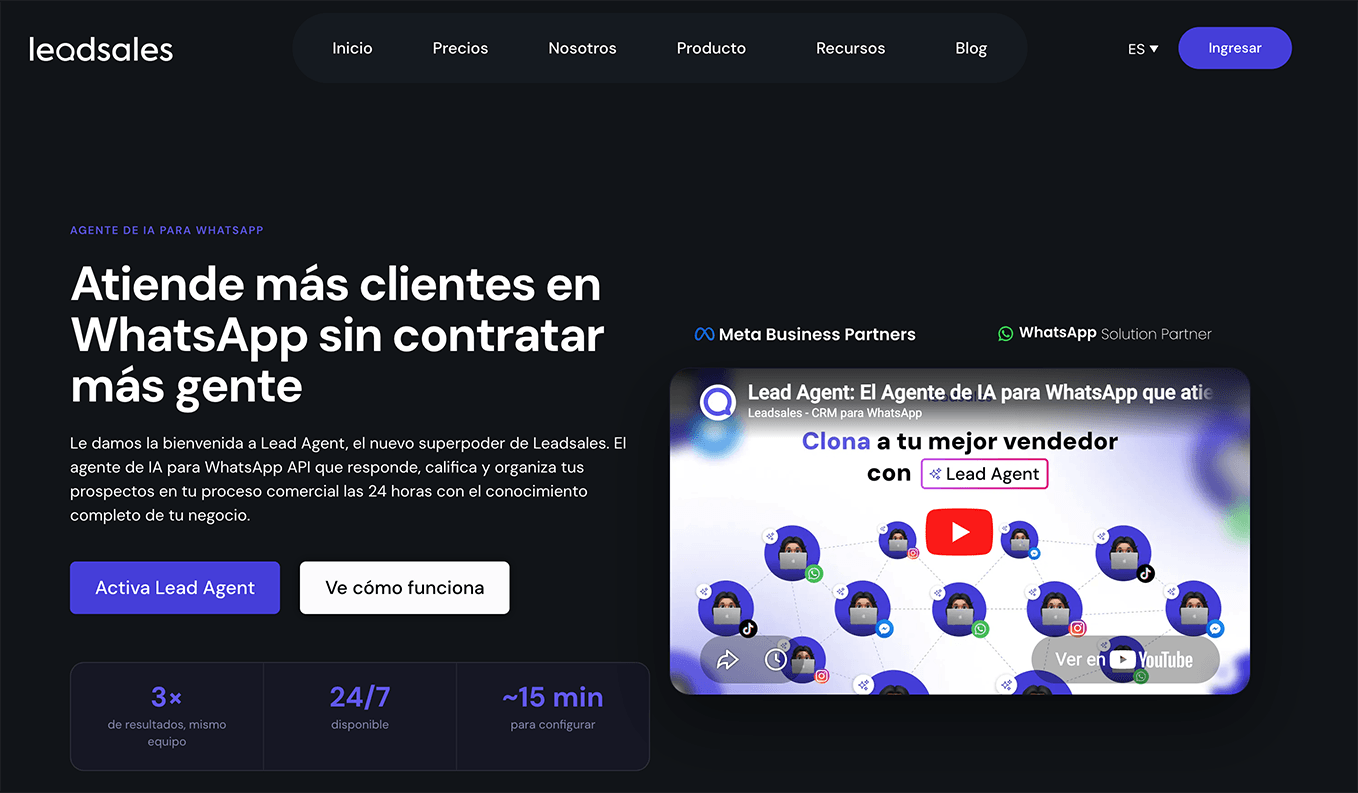
Task: Click the Ingresar login button
Action: (x=1235, y=48)
